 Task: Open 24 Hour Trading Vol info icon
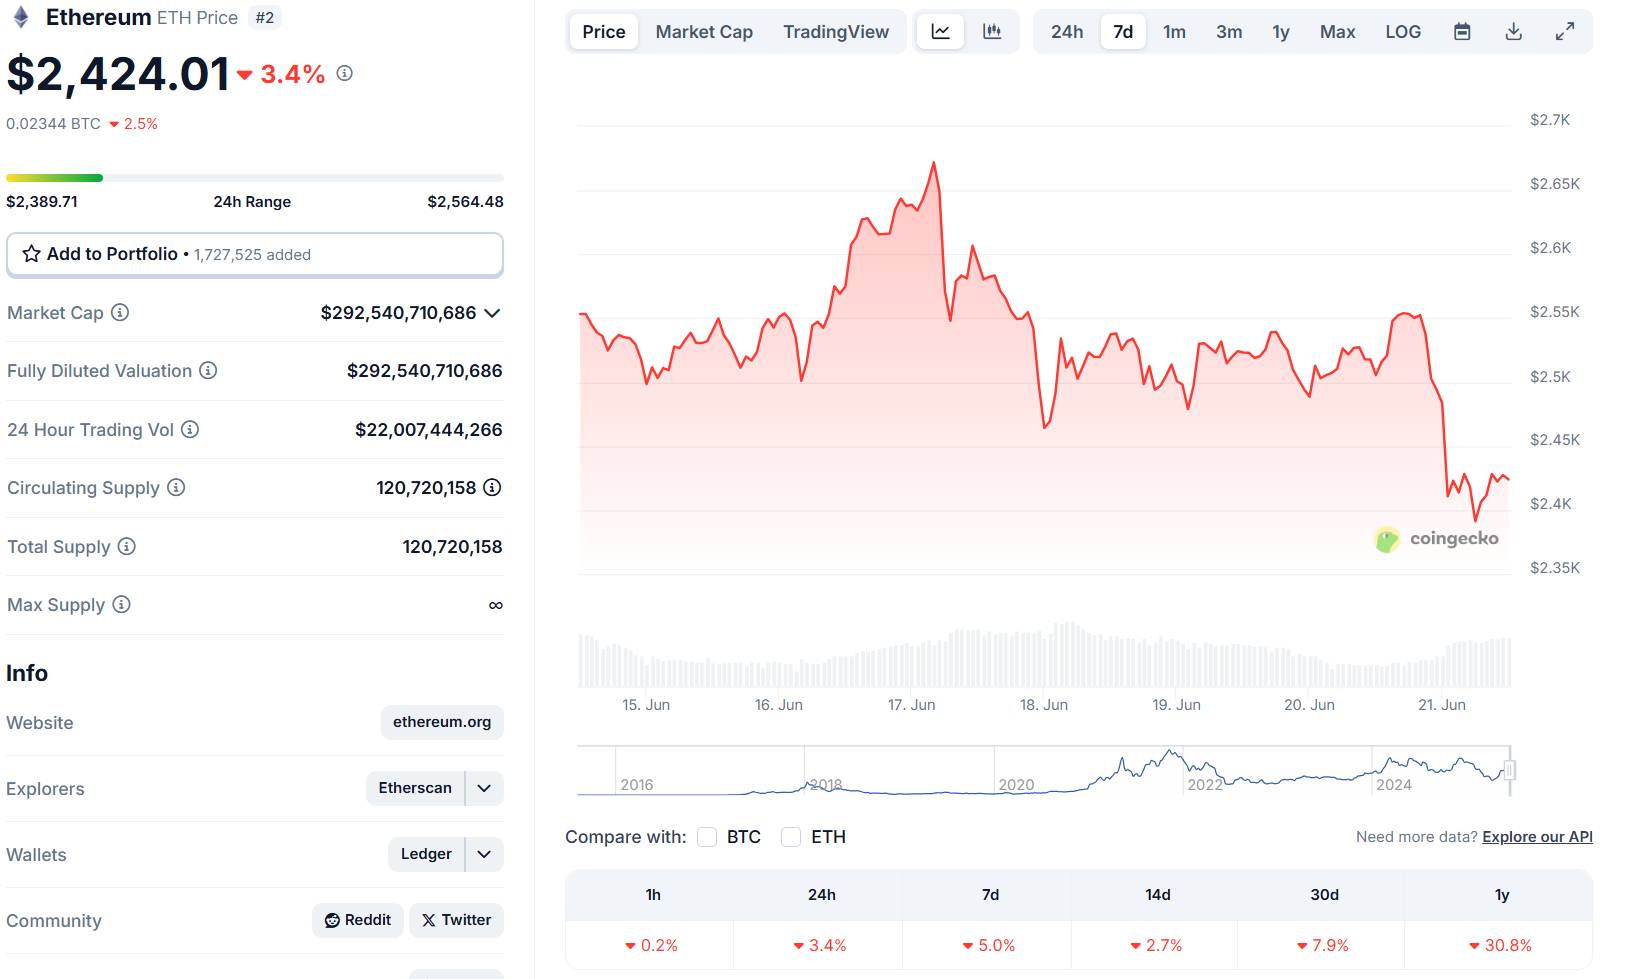point(190,429)
